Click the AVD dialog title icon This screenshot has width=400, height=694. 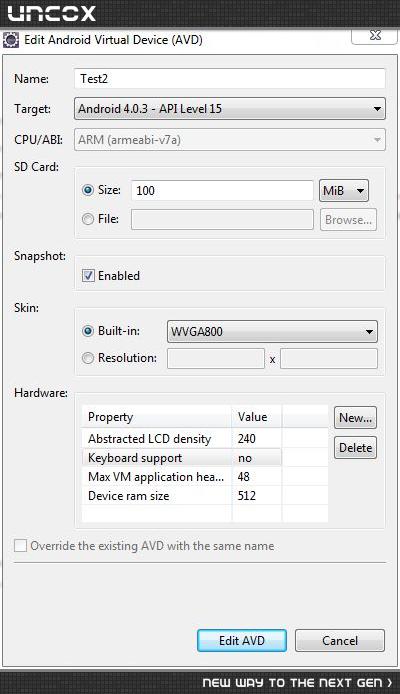11,40
